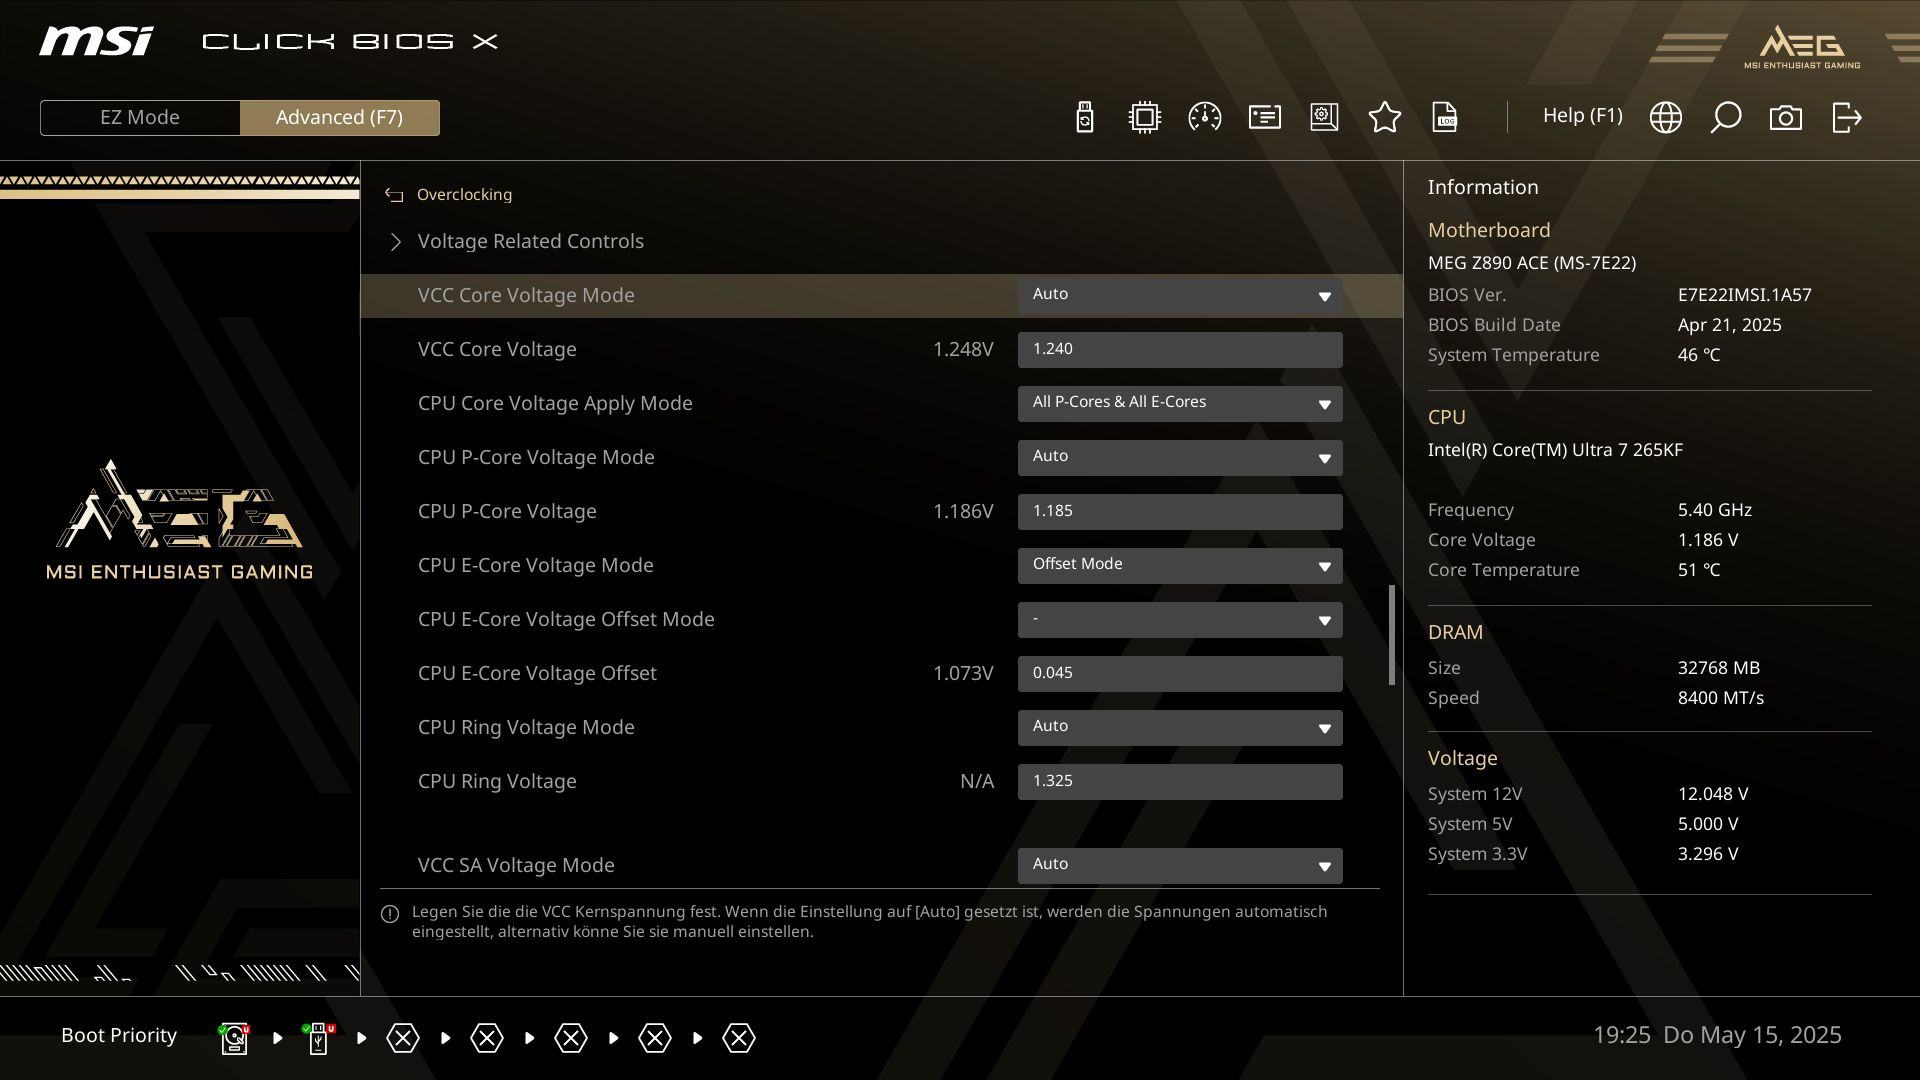
Task: Click the search magnifier icon
Action: (1725, 117)
